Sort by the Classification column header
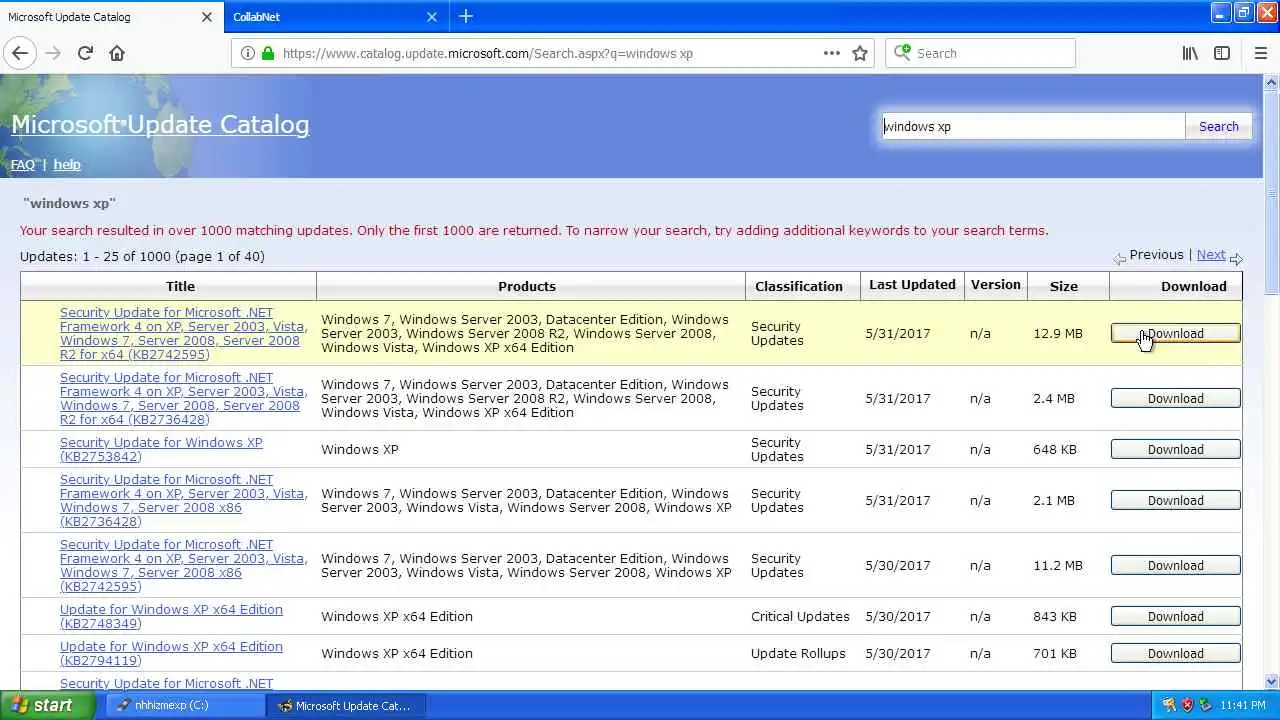Viewport: 1280px width, 720px height. 799,286
